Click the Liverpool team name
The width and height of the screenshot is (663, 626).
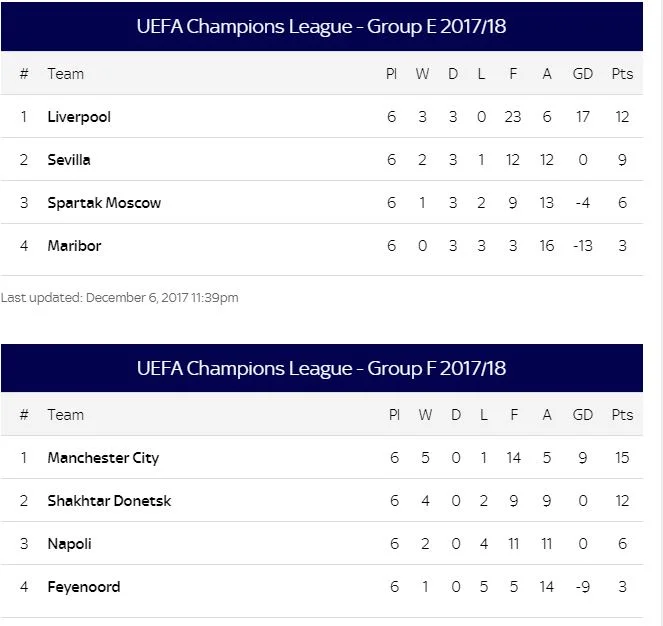(79, 117)
